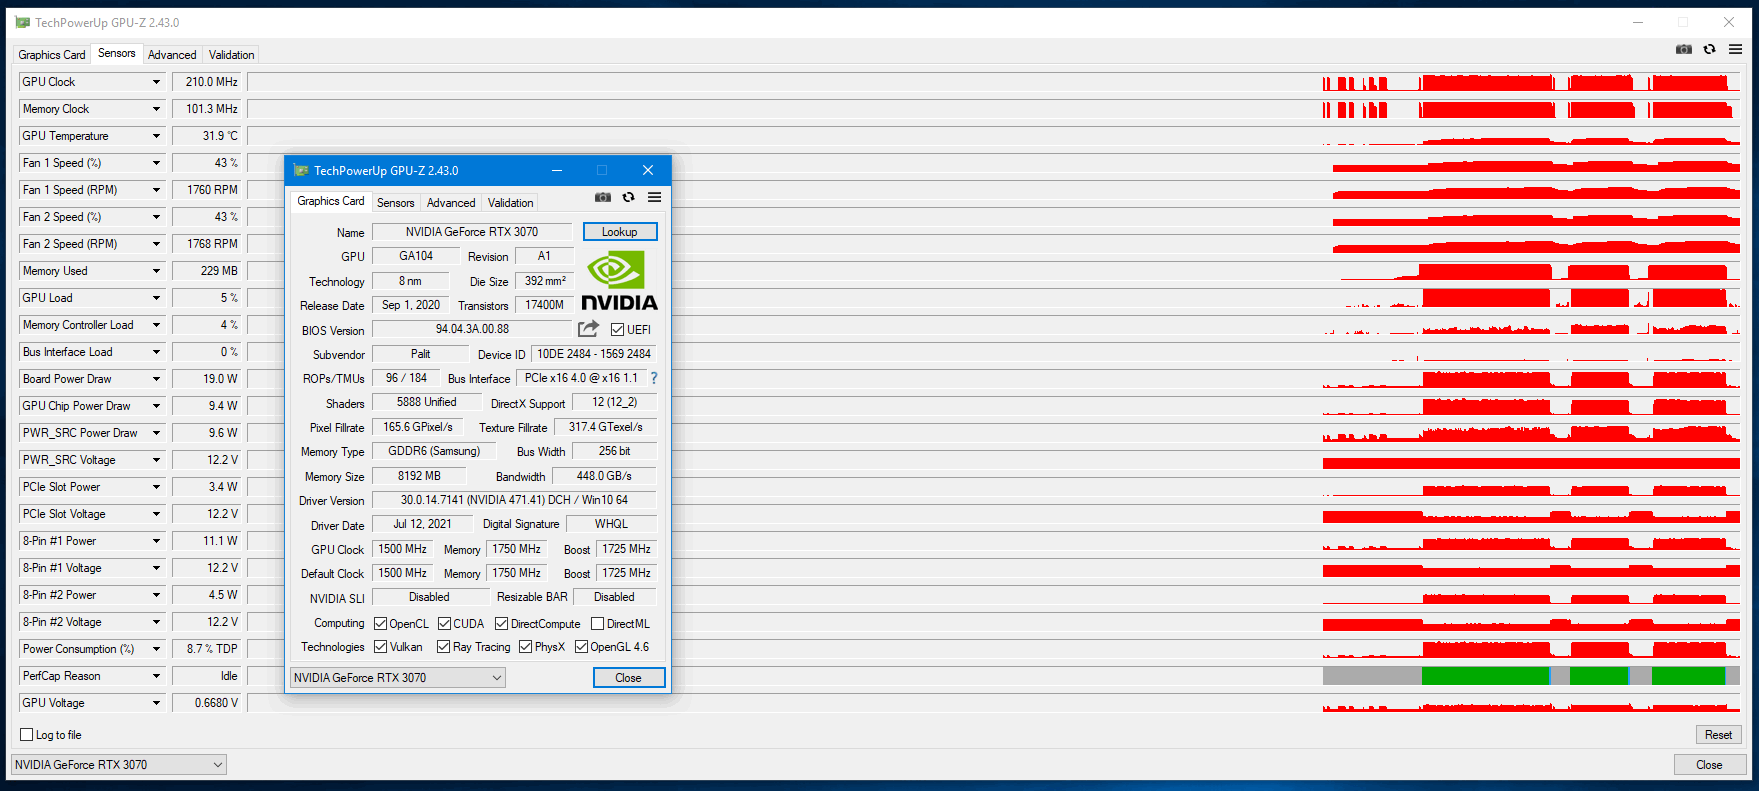Open the hamburger menu in the Sensors window

(1735, 49)
